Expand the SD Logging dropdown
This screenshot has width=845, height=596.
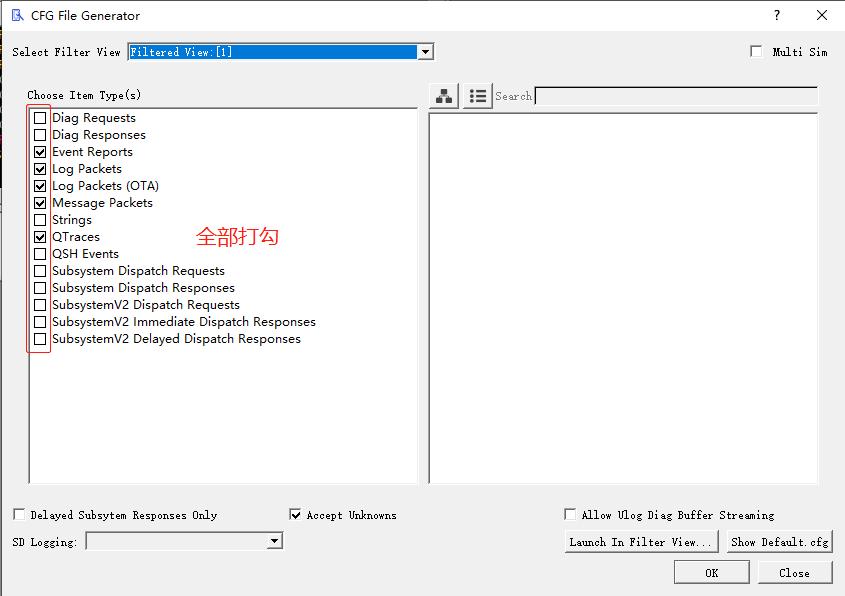(273, 540)
